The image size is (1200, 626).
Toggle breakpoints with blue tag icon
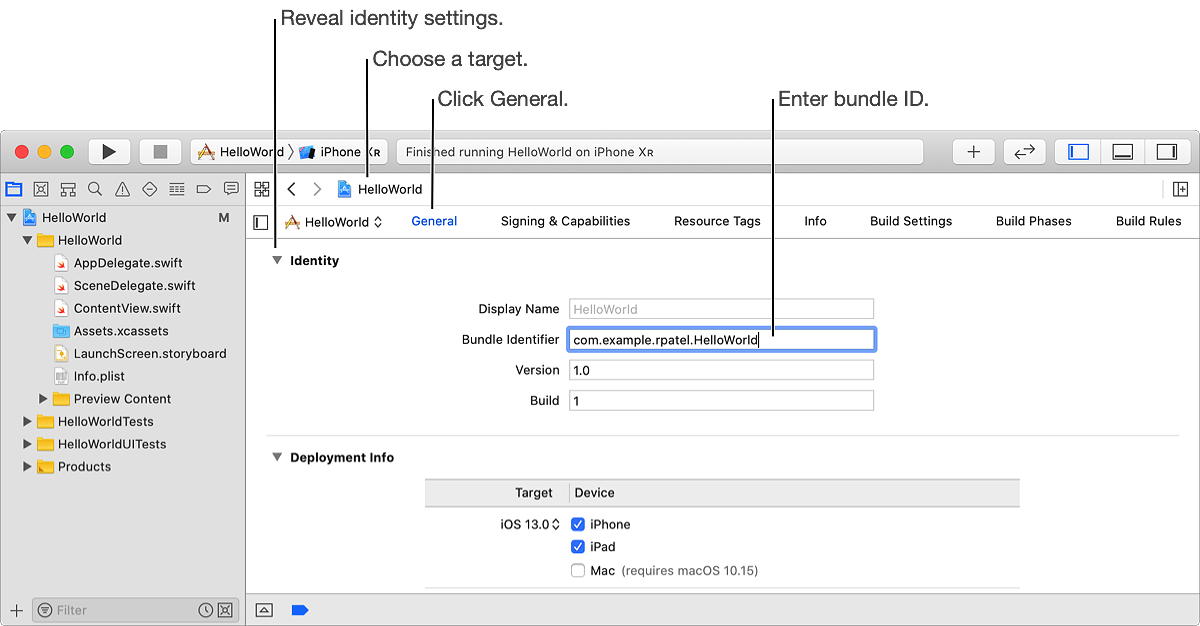[300, 609]
